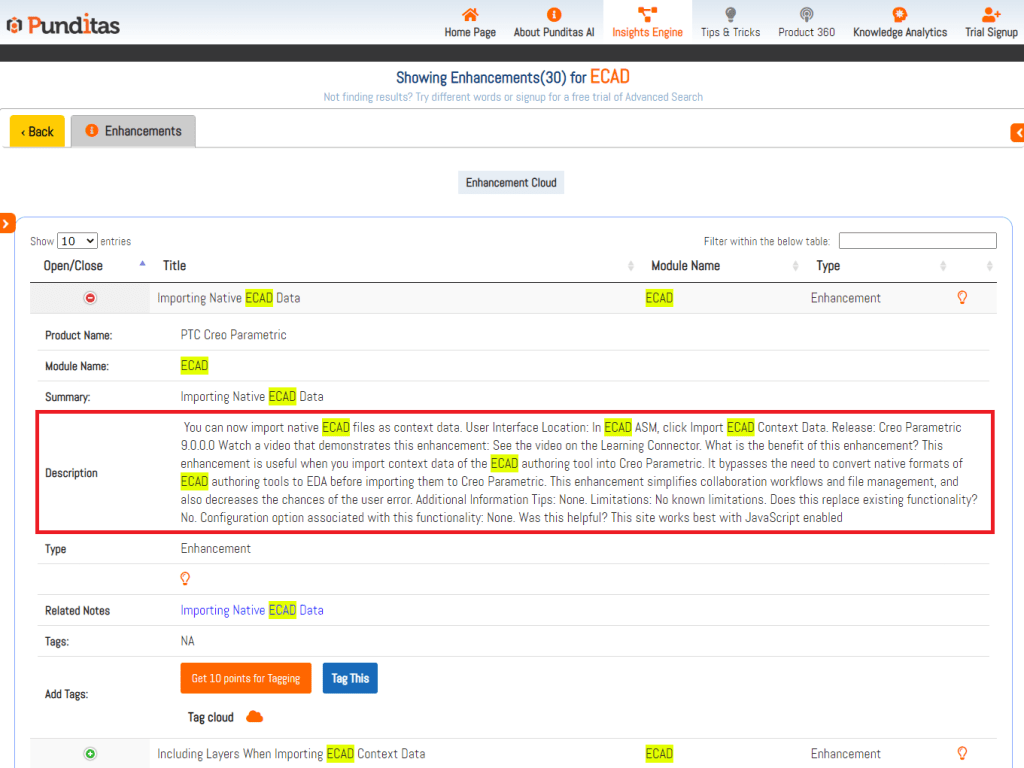Open Knowledge Analytics page
The image size is (1024, 768).
(x=899, y=22)
